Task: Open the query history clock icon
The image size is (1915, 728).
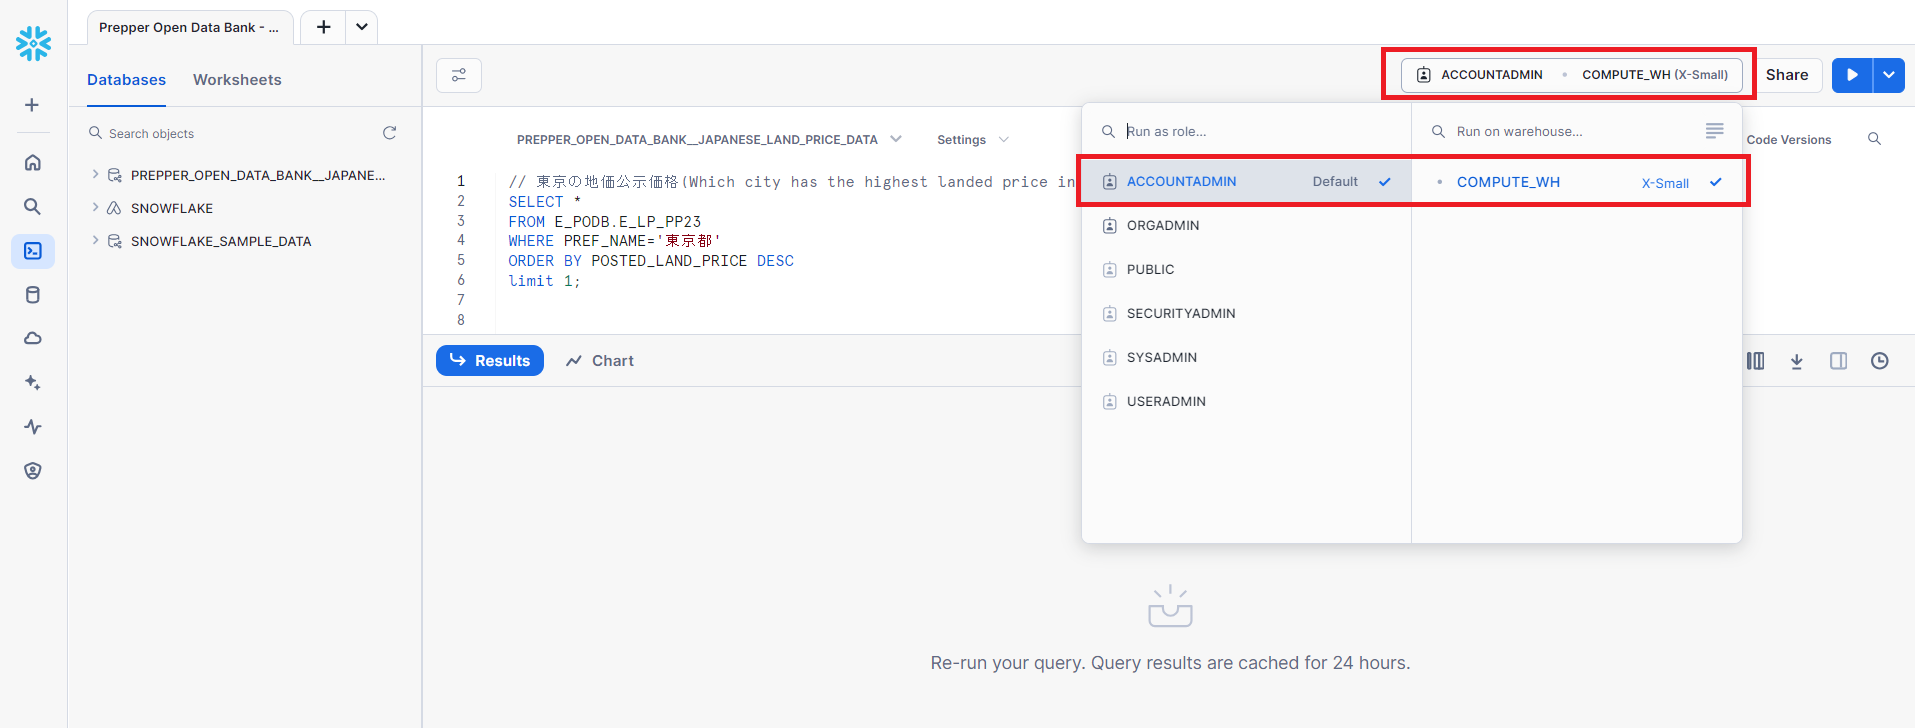Action: [1880, 361]
